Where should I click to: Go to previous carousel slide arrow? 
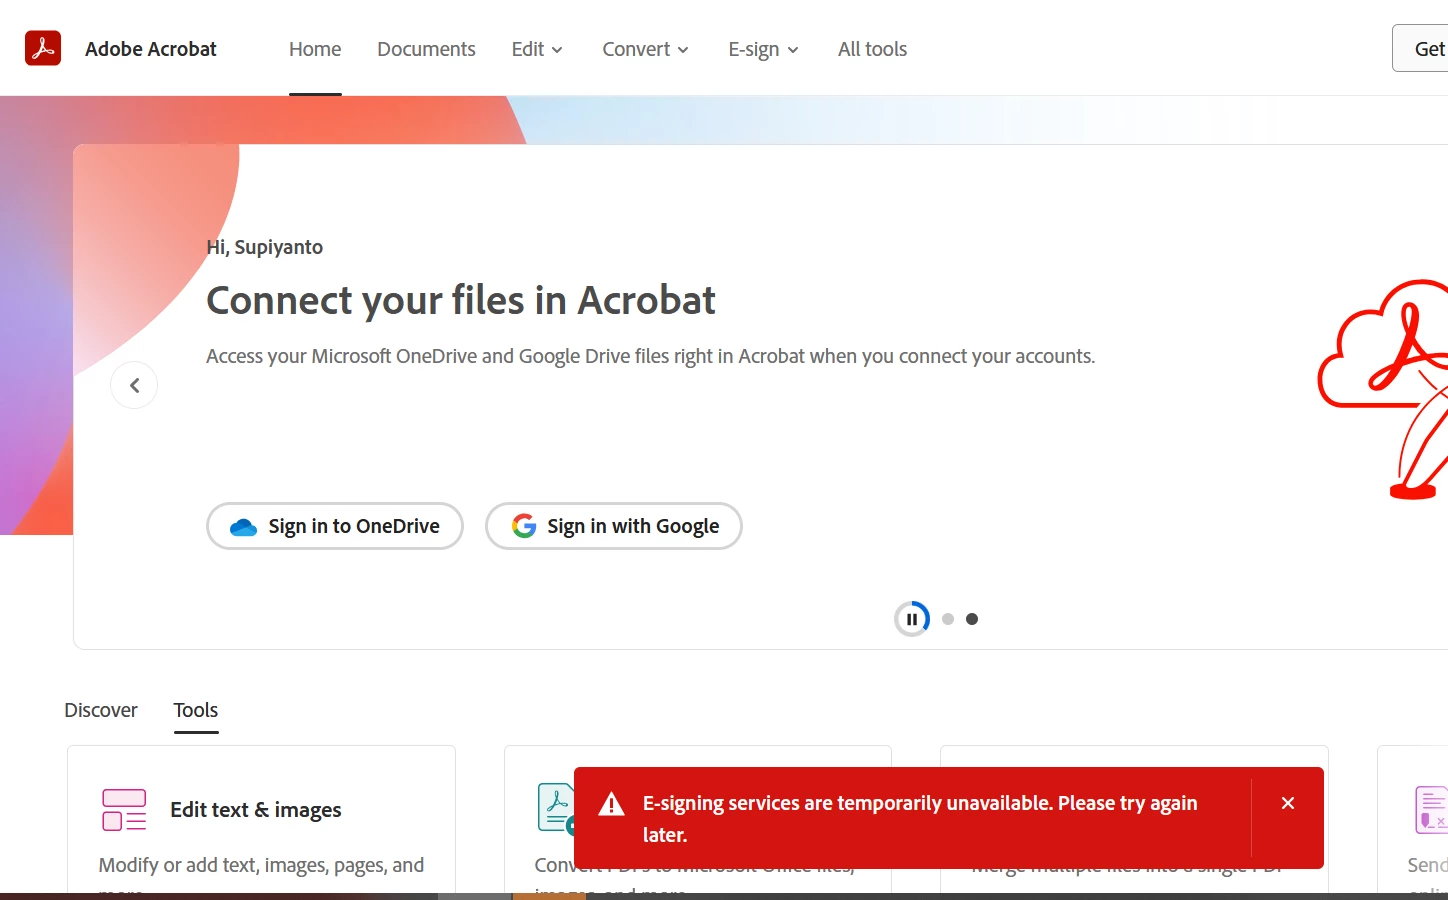[x=134, y=385]
